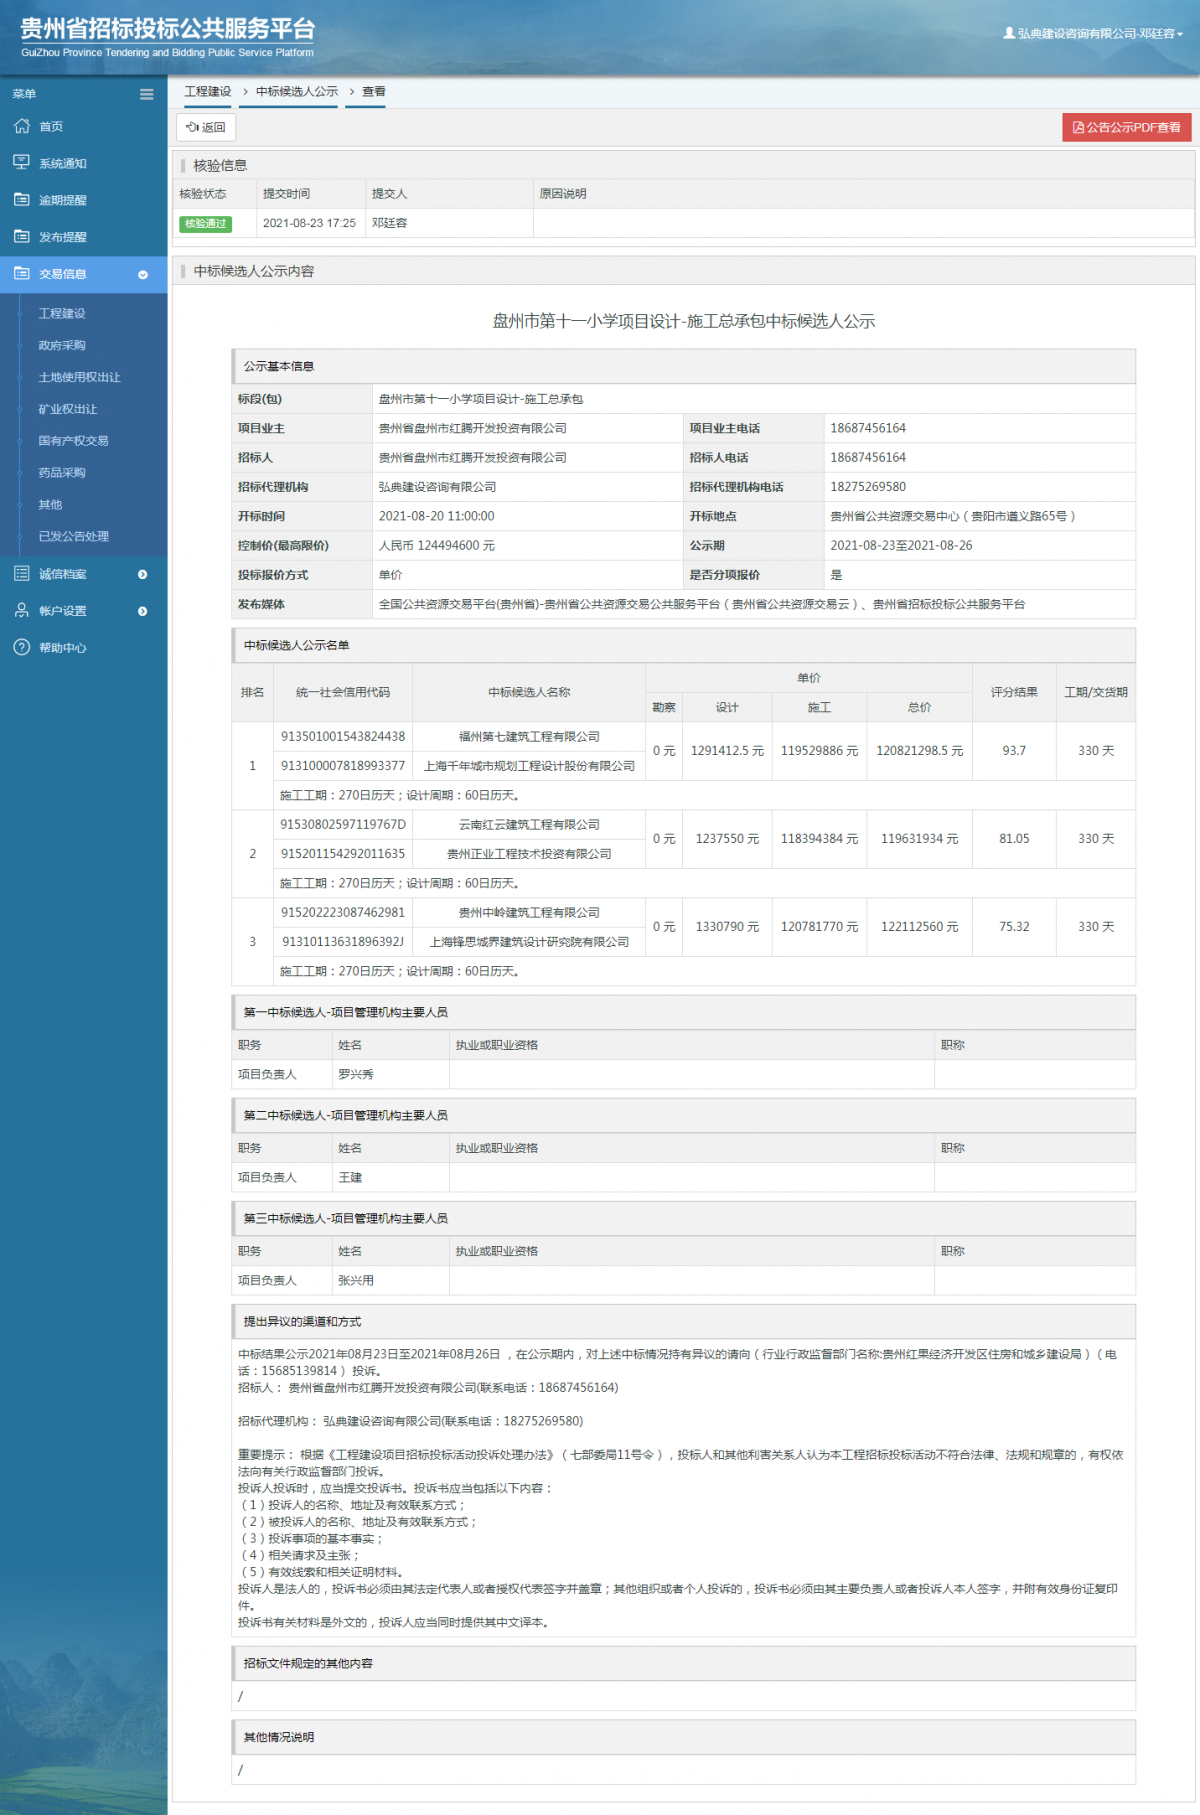
Task: Click project leader name 罗兴秀
Action: tap(356, 1074)
